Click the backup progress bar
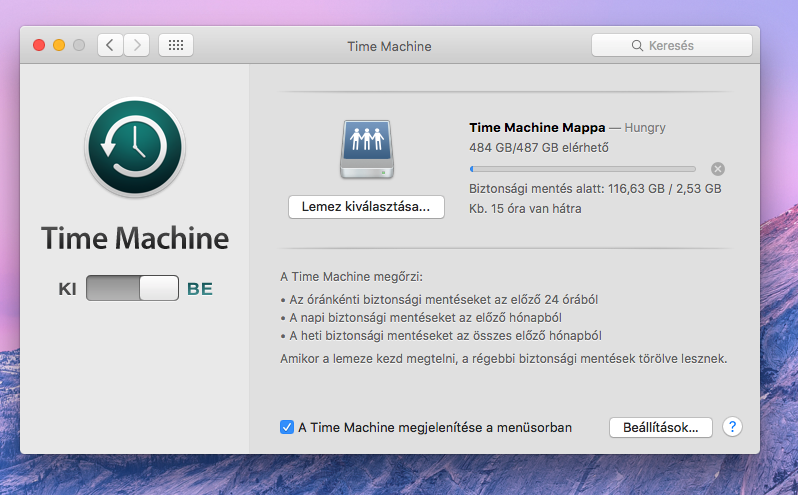The height and width of the screenshot is (495, 798). coord(582,169)
